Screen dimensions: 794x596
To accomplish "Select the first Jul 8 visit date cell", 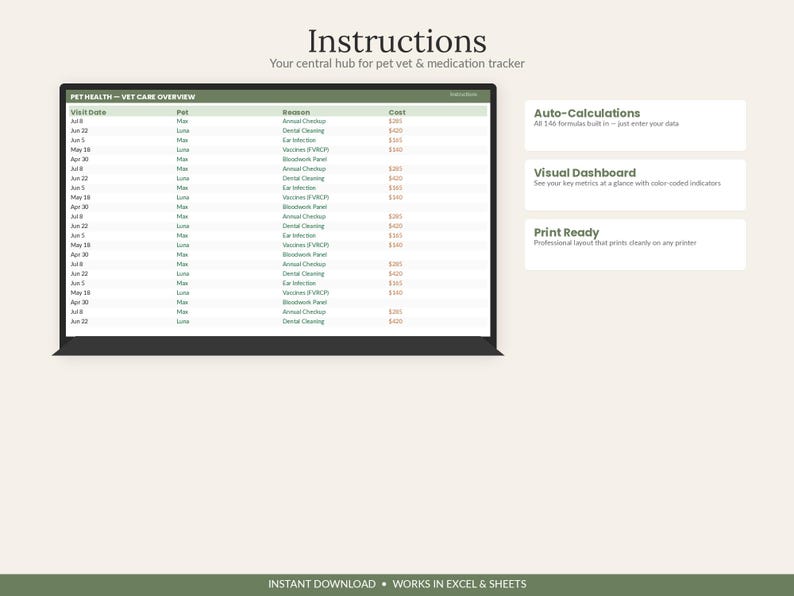I will tap(76, 121).
